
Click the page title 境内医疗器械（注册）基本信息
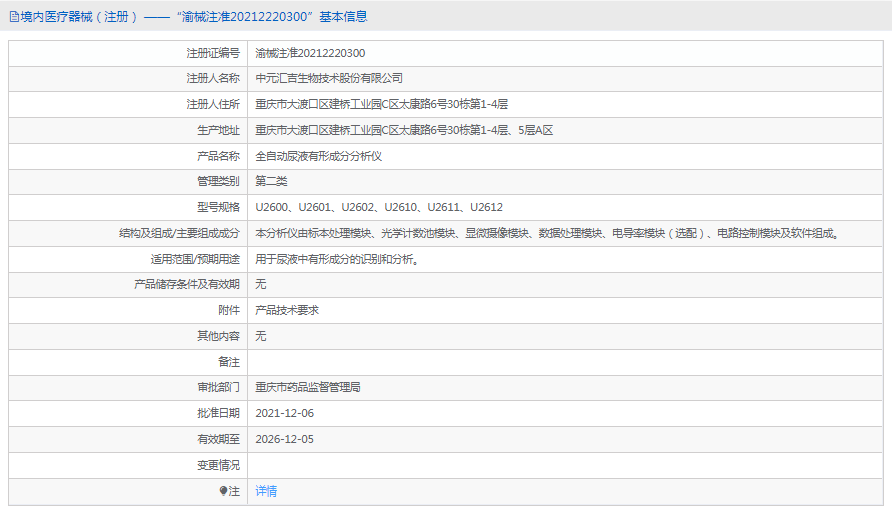point(193,17)
